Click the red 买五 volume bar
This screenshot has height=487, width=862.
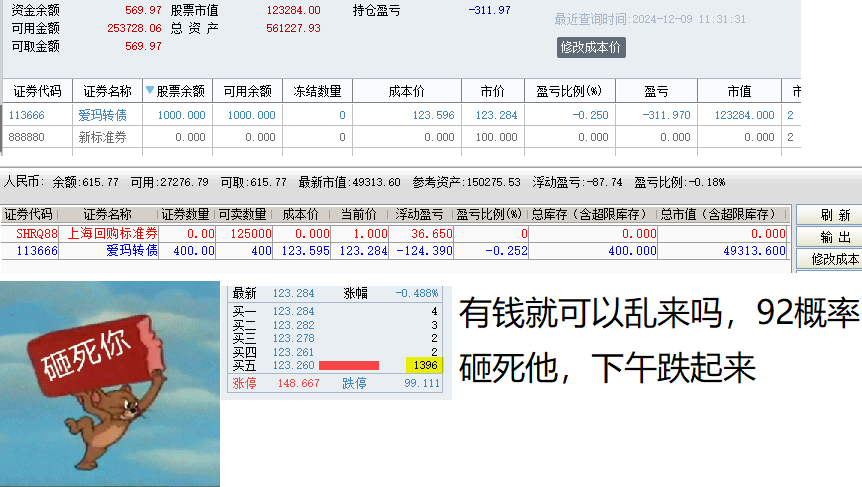coord(349,366)
